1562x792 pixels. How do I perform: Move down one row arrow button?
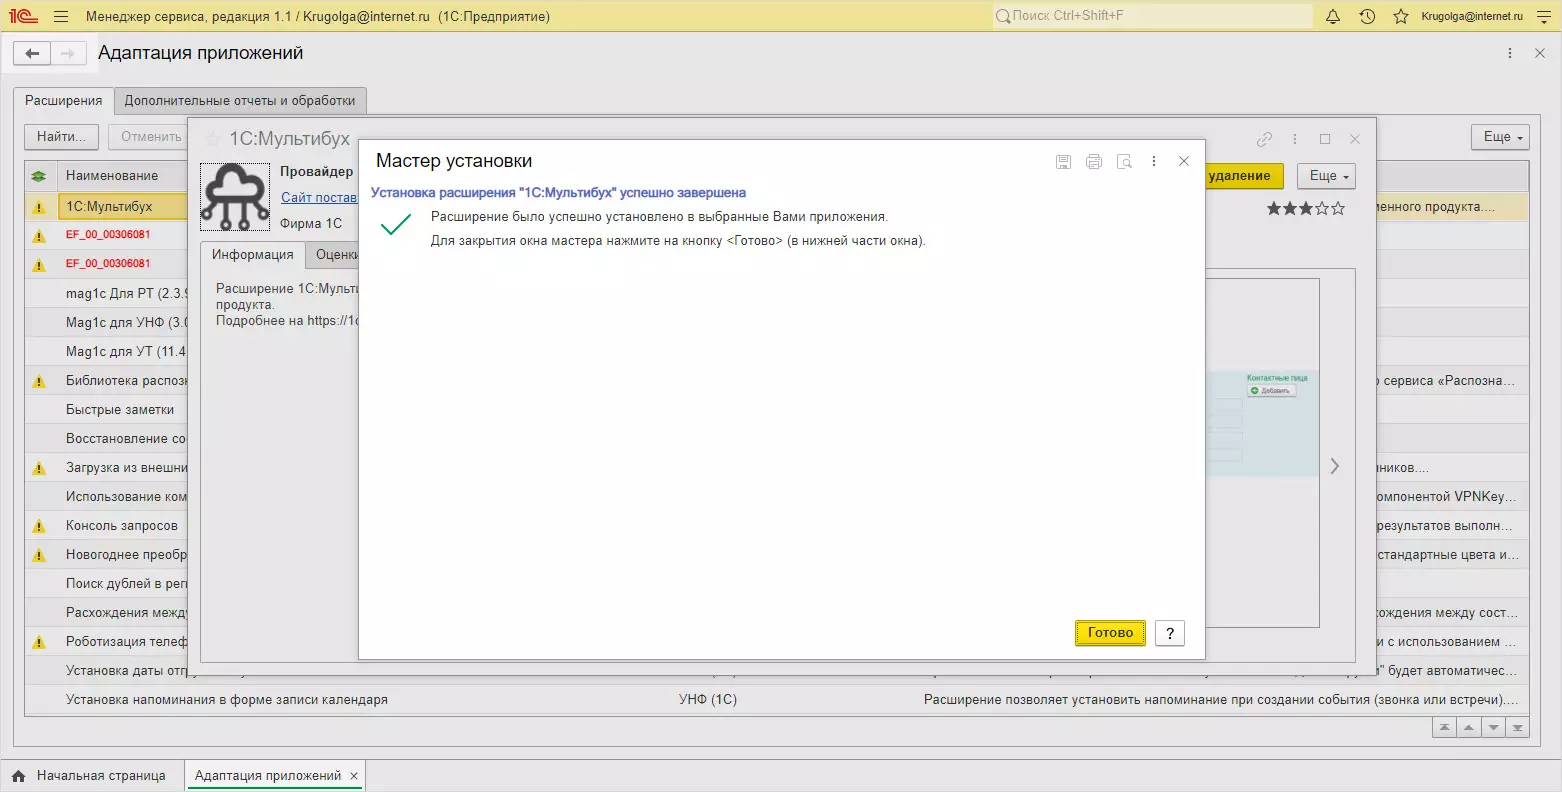click(x=1493, y=728)
